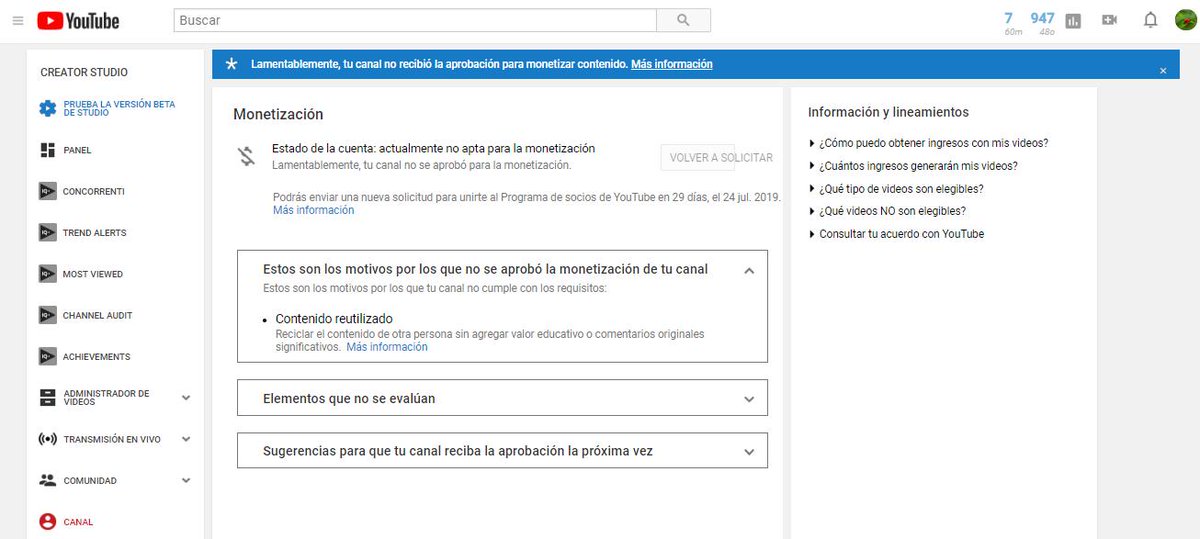Click the 7 views 60m counter
This screenshot has width=1200, height=539.
coord(1008,22)
